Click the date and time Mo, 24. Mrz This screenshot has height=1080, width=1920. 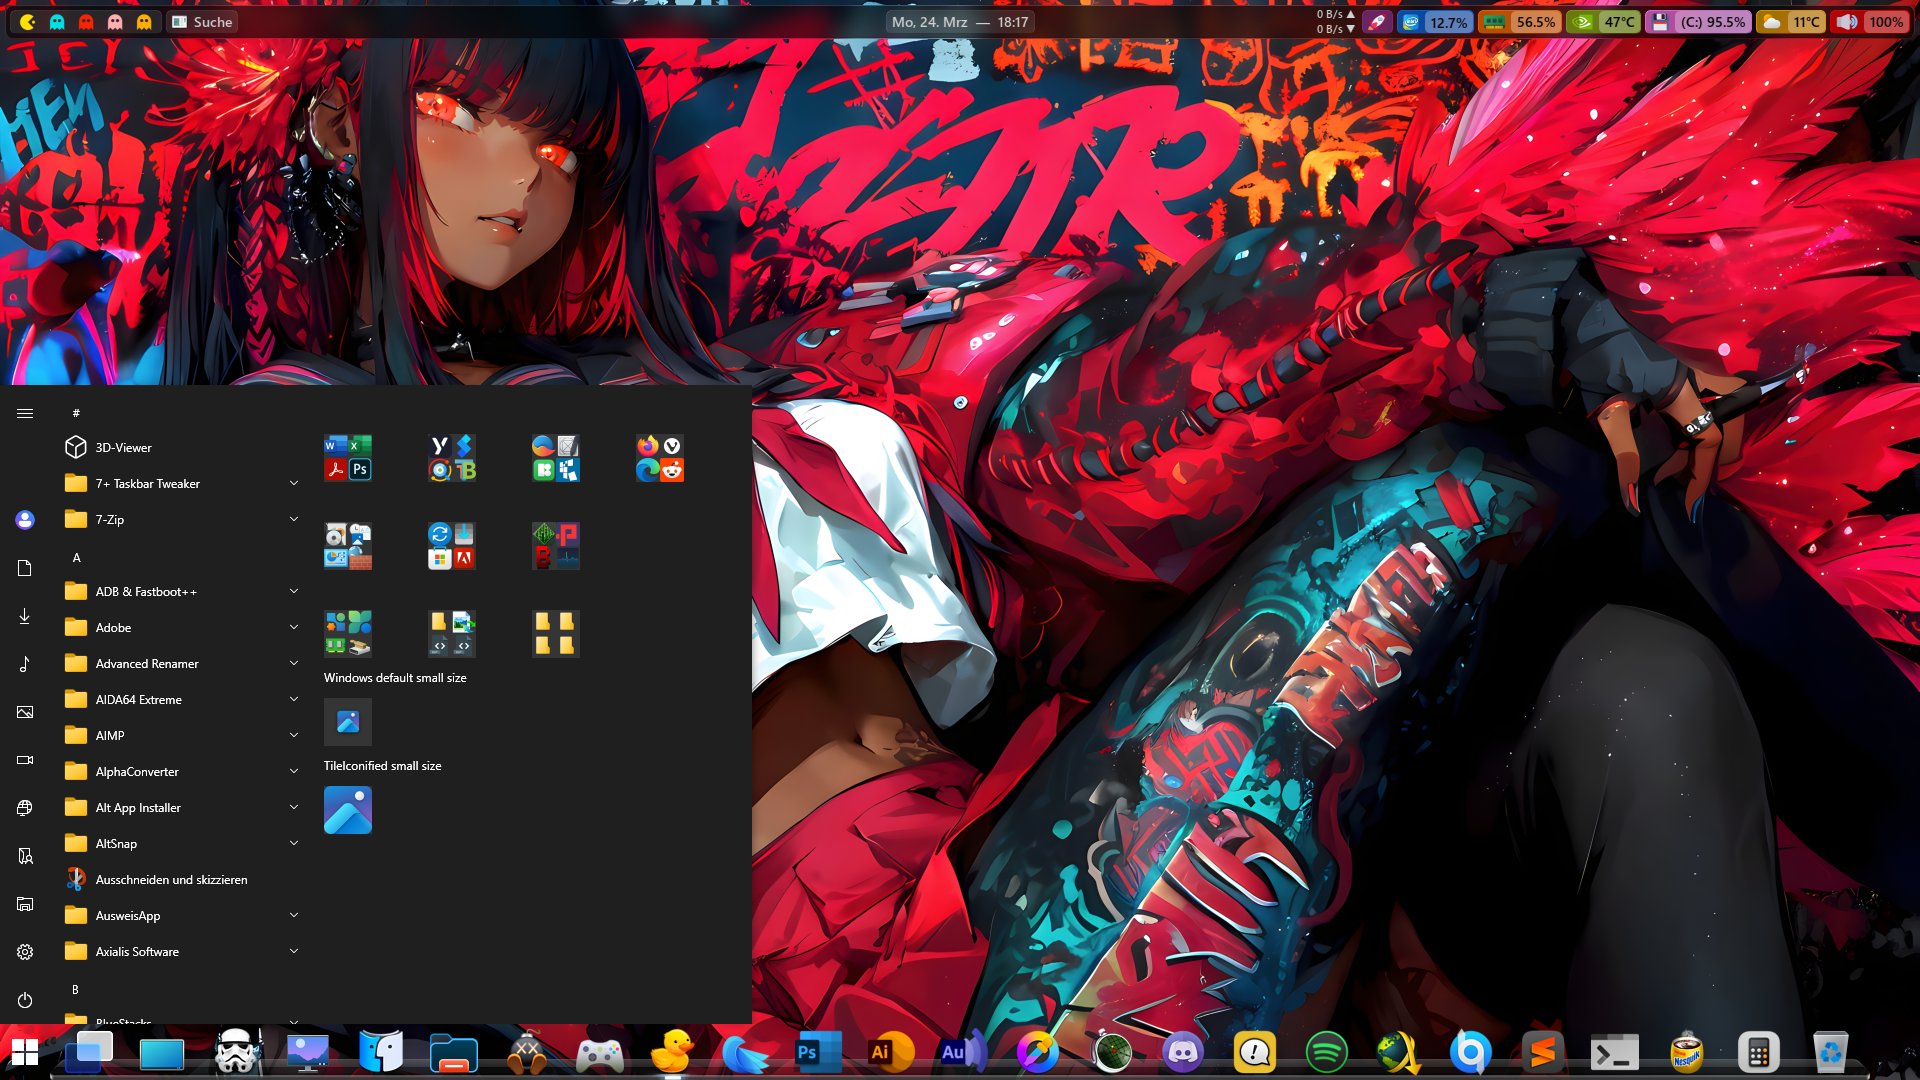[x=960, y=22]
